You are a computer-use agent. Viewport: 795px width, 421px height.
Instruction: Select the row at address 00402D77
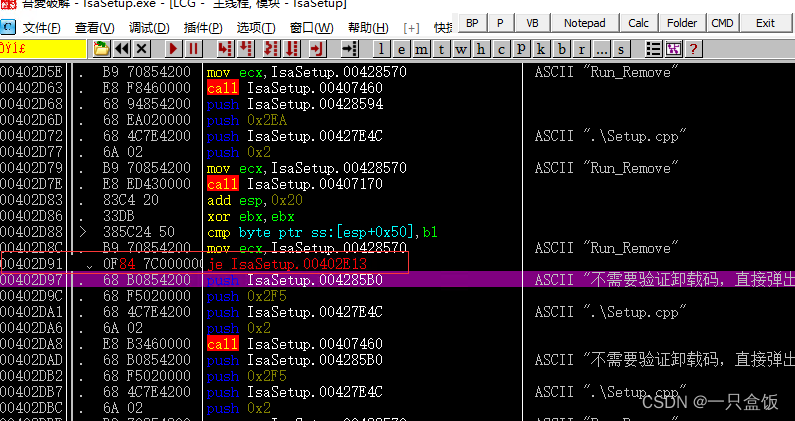click(x=398, y=152)
